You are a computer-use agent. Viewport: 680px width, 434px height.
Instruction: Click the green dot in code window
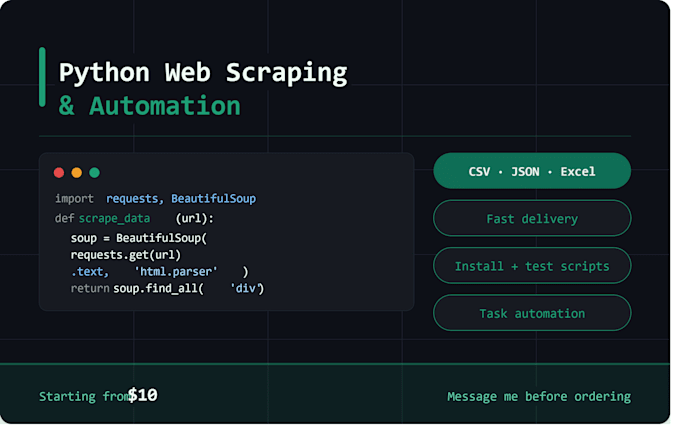[95, 173]
